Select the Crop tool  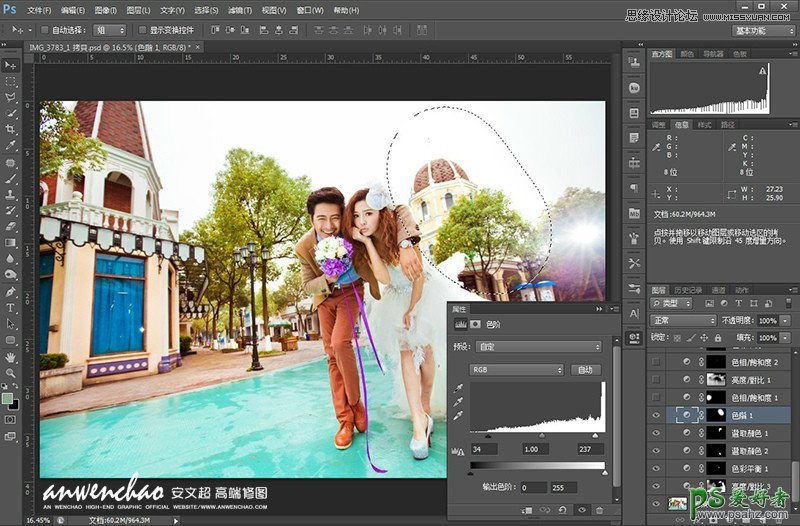(x=11, y=130)
